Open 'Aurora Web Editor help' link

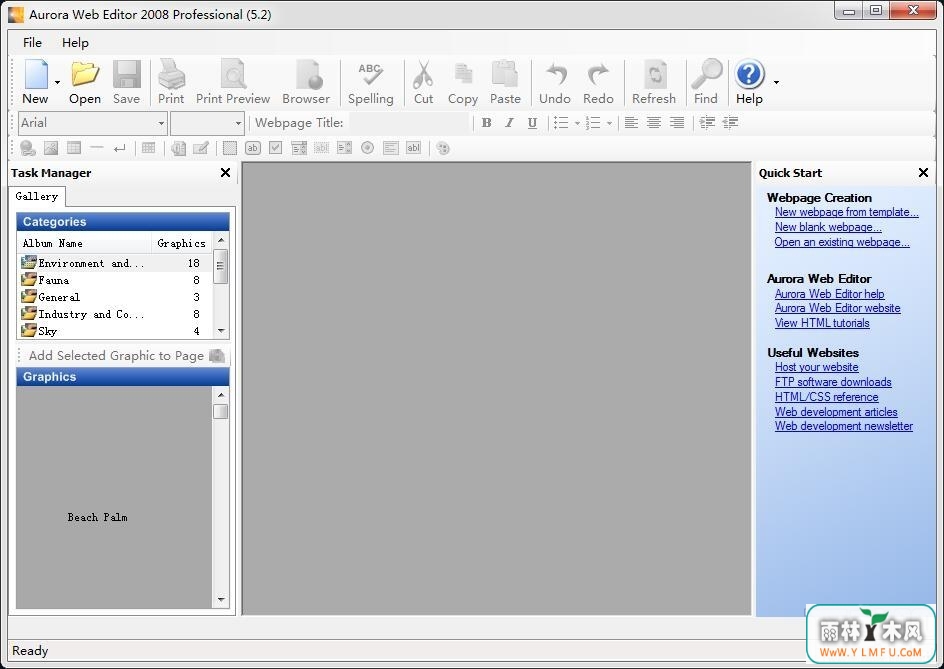[x=829, y=294]
